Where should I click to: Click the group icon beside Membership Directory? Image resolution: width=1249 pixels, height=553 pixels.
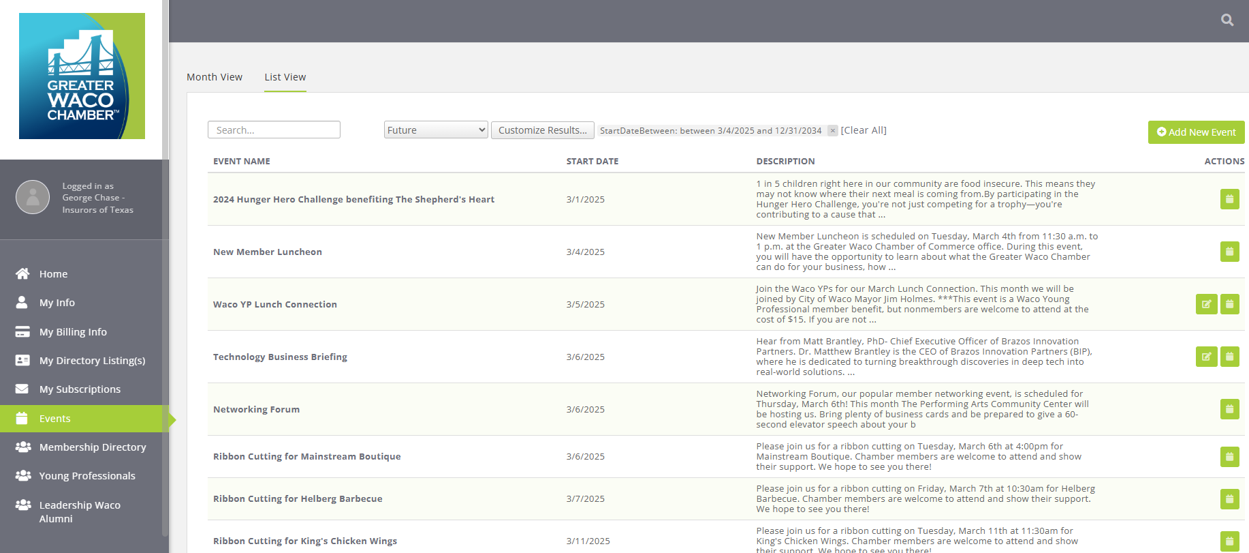tap(22, 447)
